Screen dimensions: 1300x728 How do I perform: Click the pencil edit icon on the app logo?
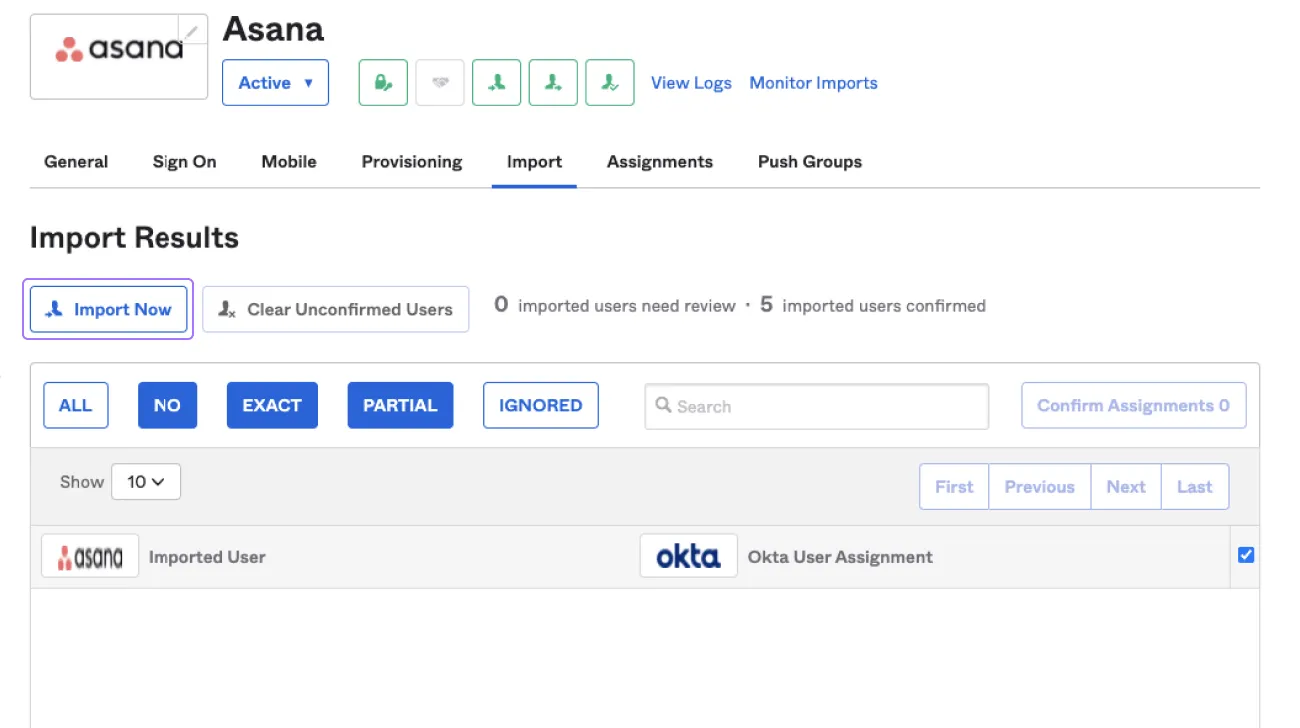click(192, 31)
